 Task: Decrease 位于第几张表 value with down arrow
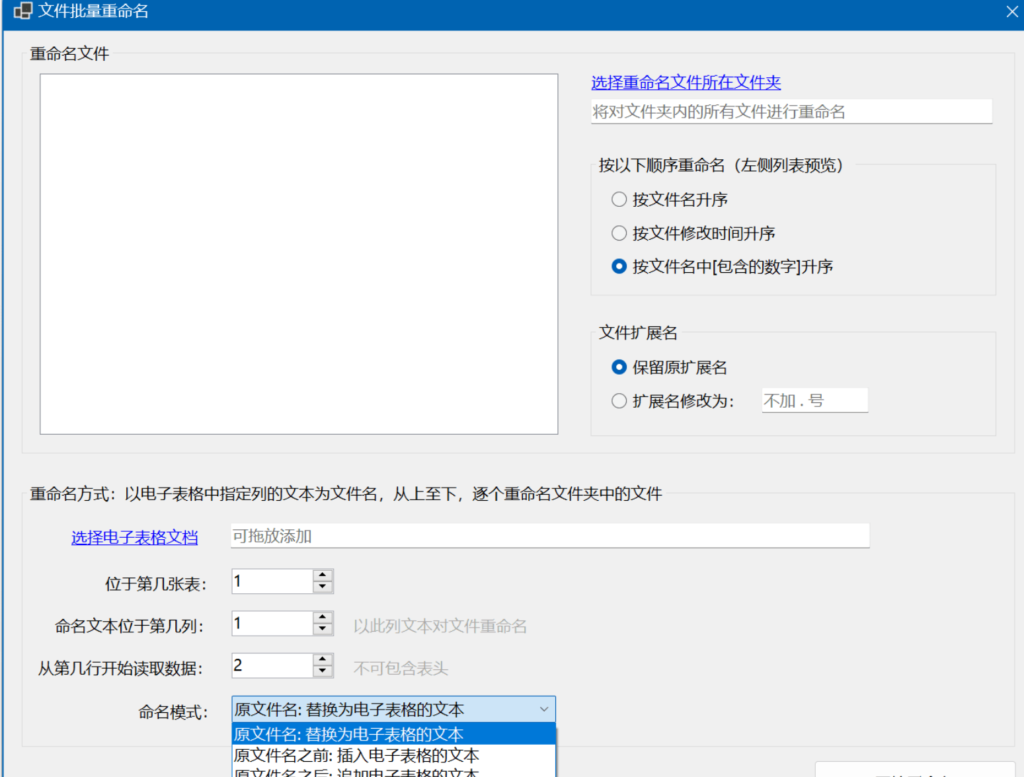(x=323, y=587)
